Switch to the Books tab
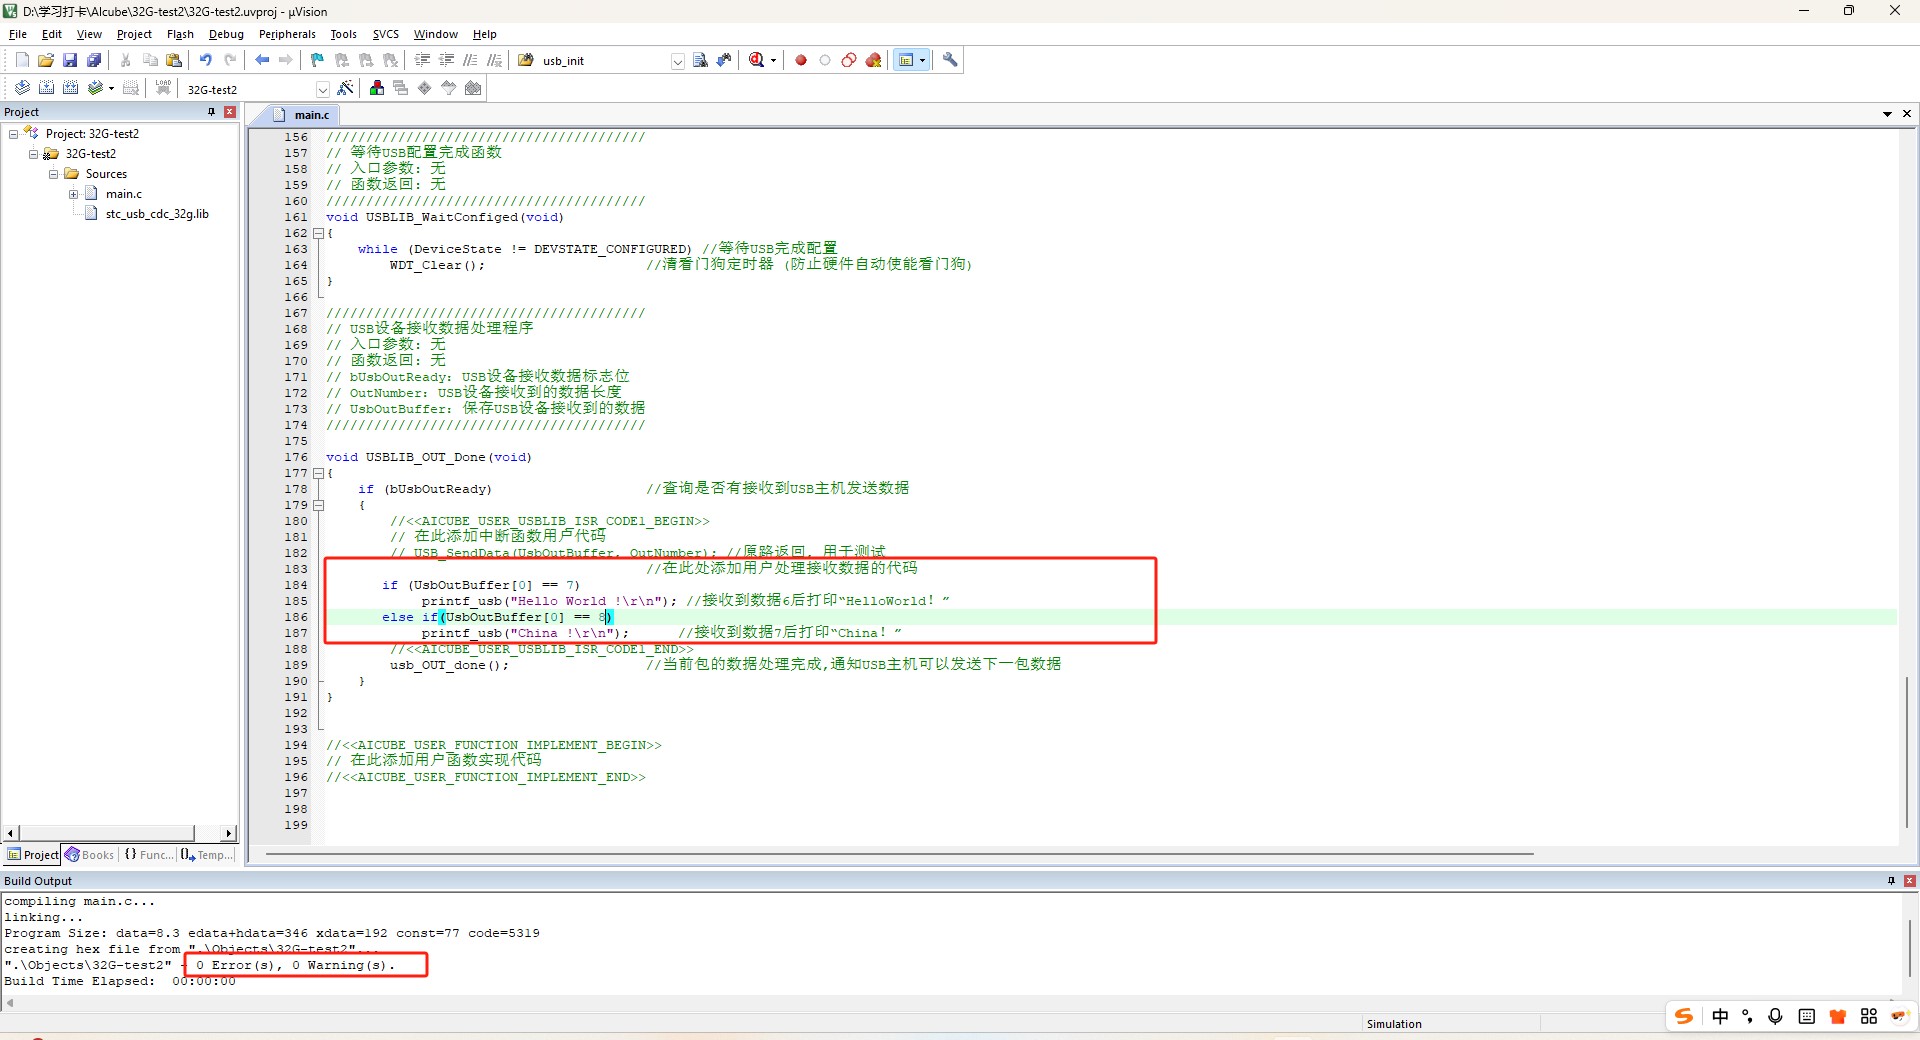Image resolution: width=1920 pixels, height=1040 pixels. [x=90, y=855]
